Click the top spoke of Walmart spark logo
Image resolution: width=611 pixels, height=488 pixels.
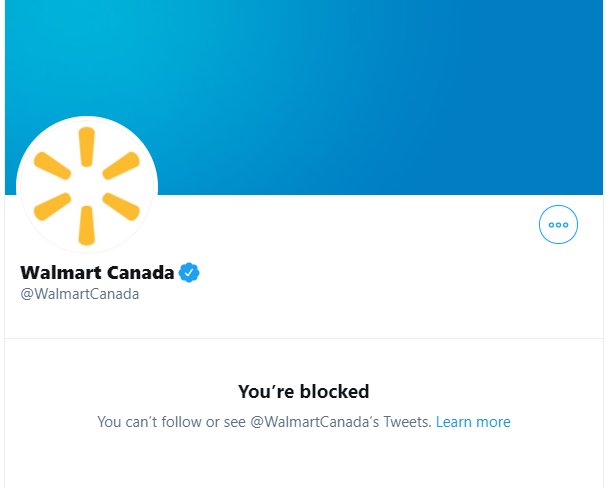point(87,147)
